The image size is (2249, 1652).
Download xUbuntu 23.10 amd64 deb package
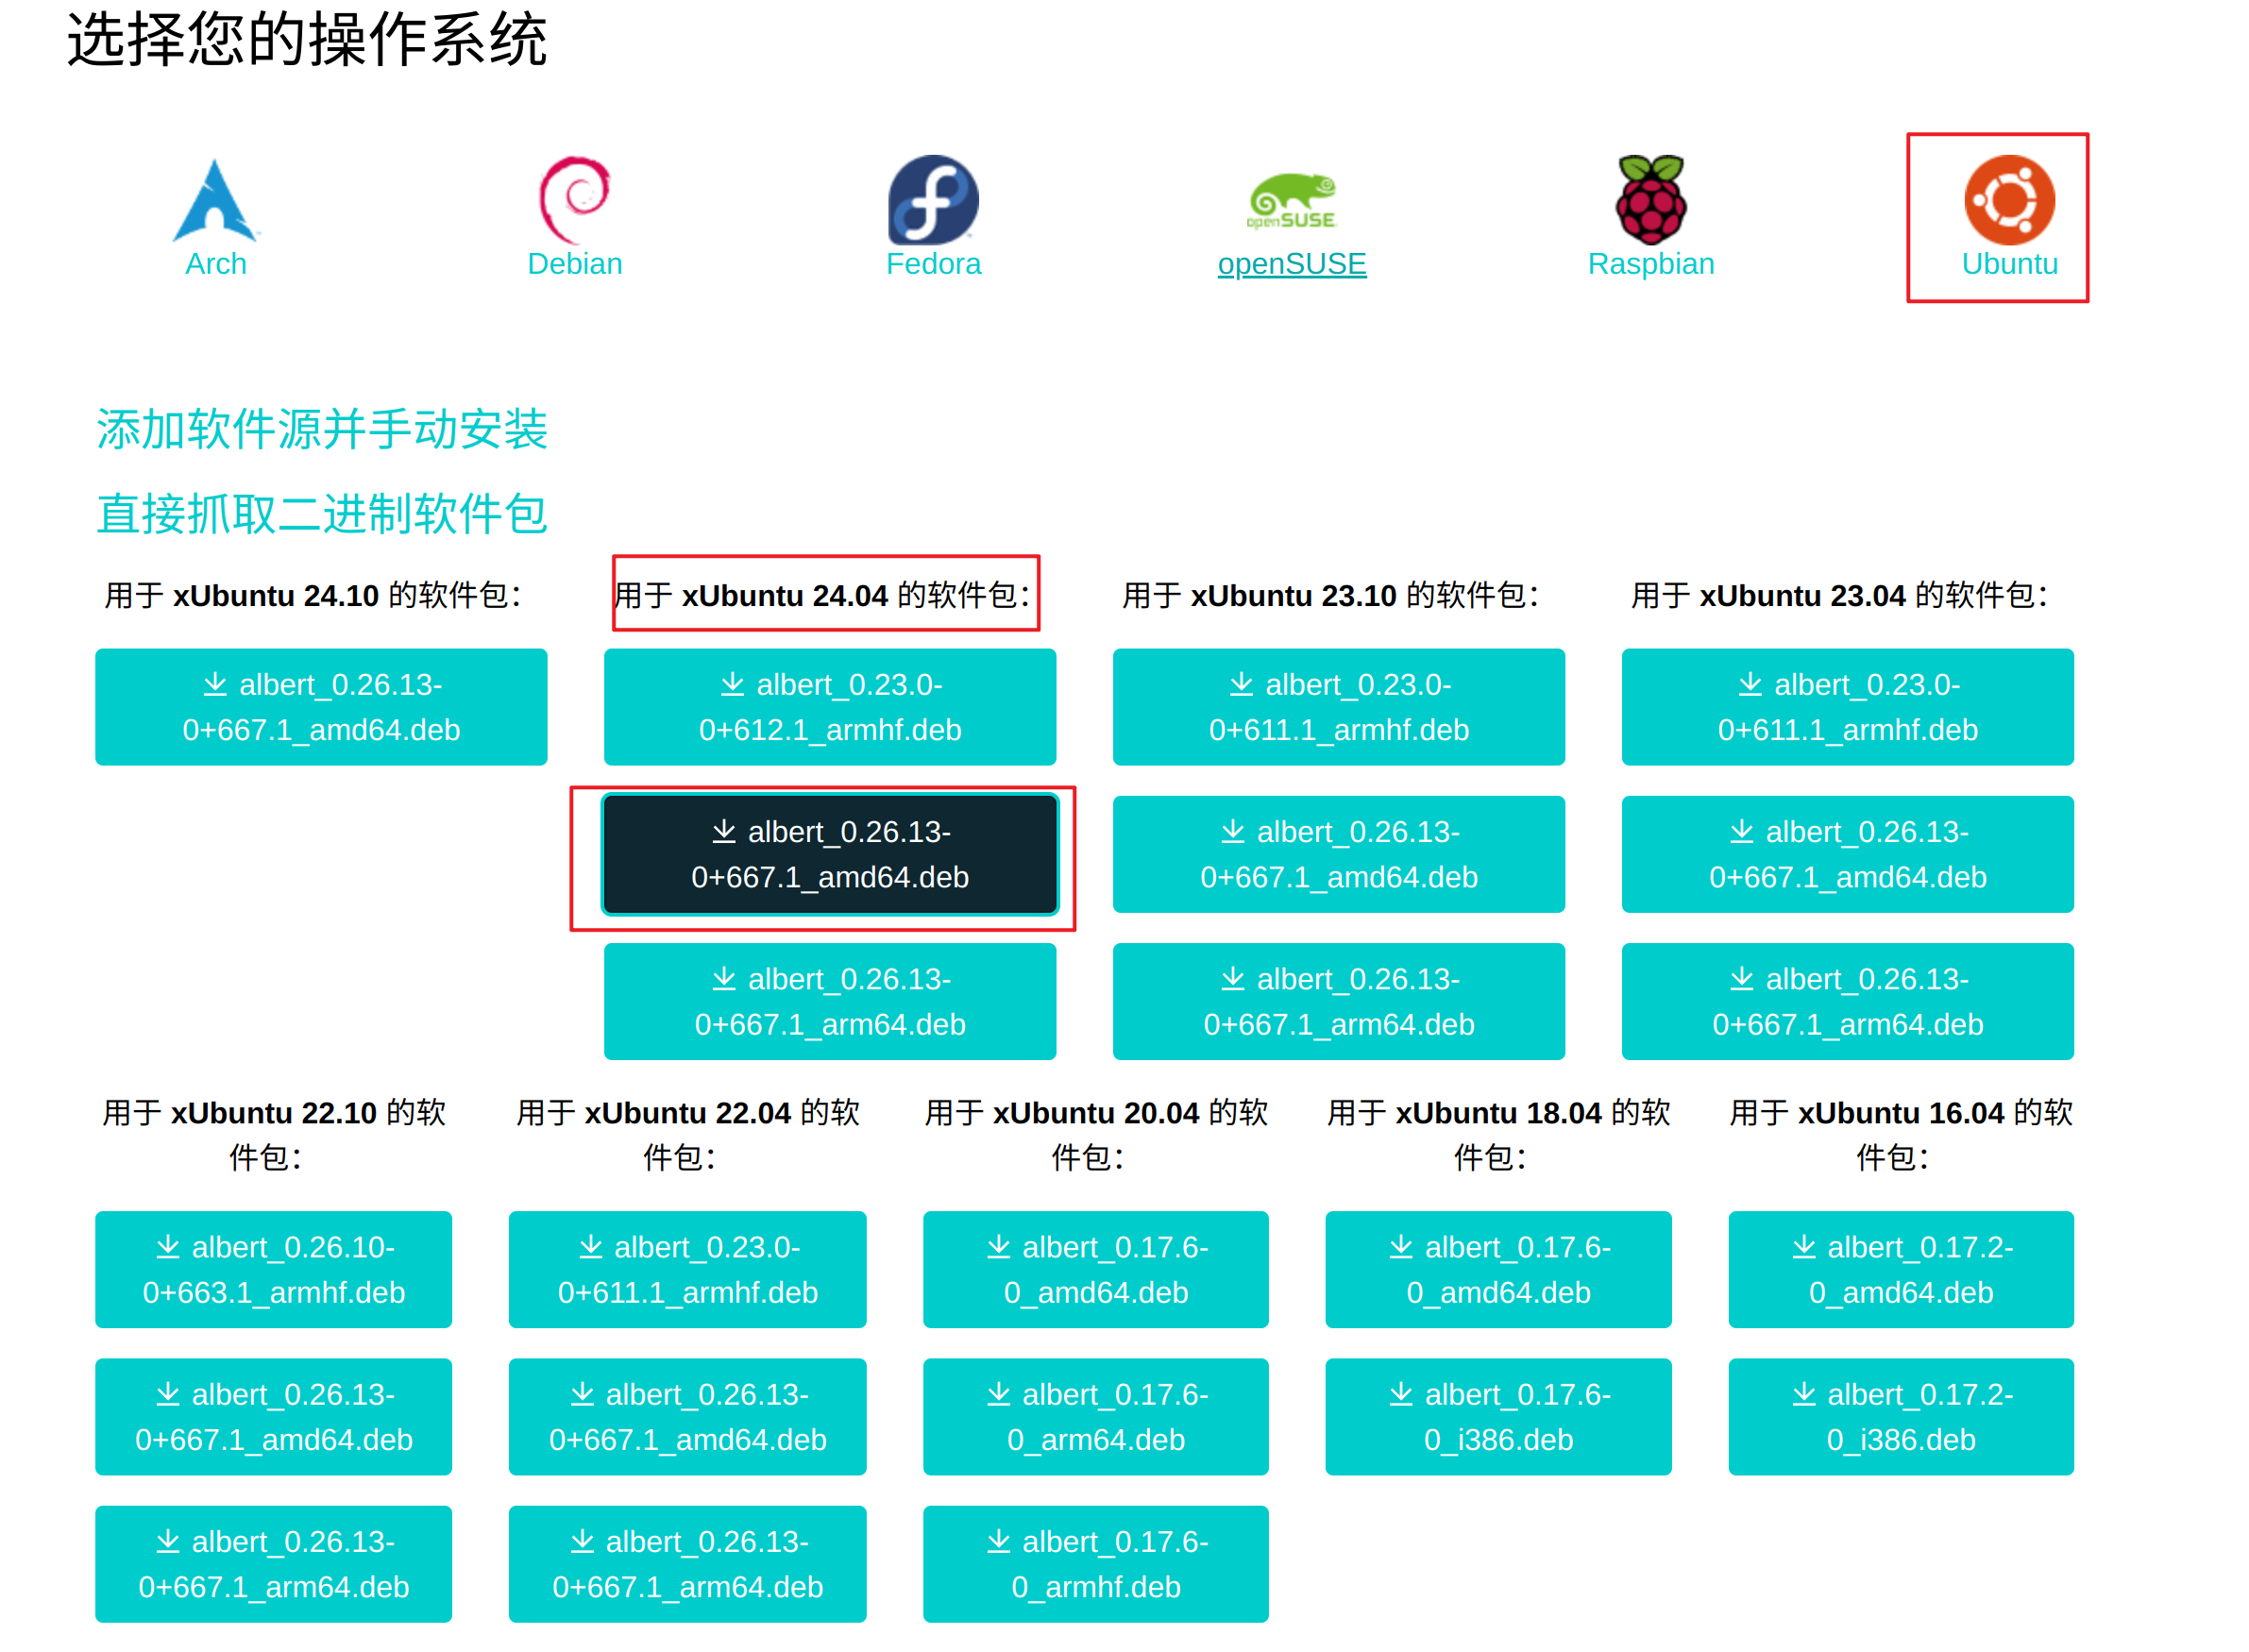click(1338, 854)
